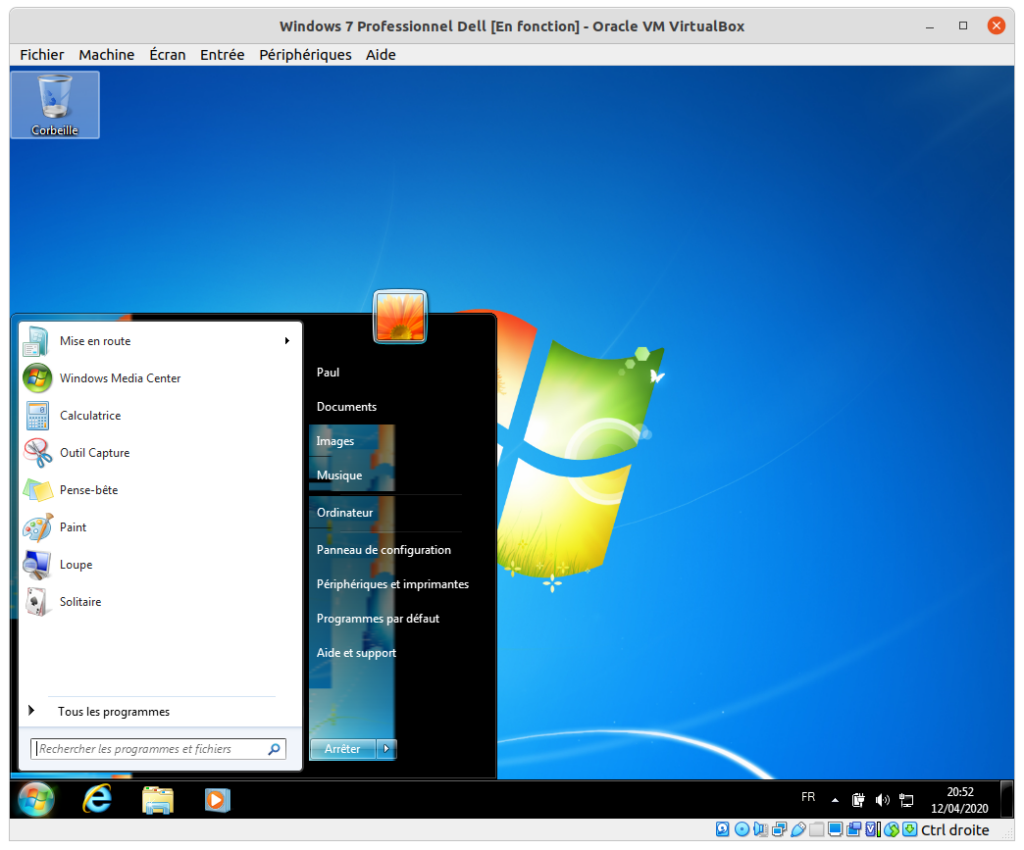Screen dimensions: 1024x850
Task: Open the Fichier menu
Action: click(42, 55)
